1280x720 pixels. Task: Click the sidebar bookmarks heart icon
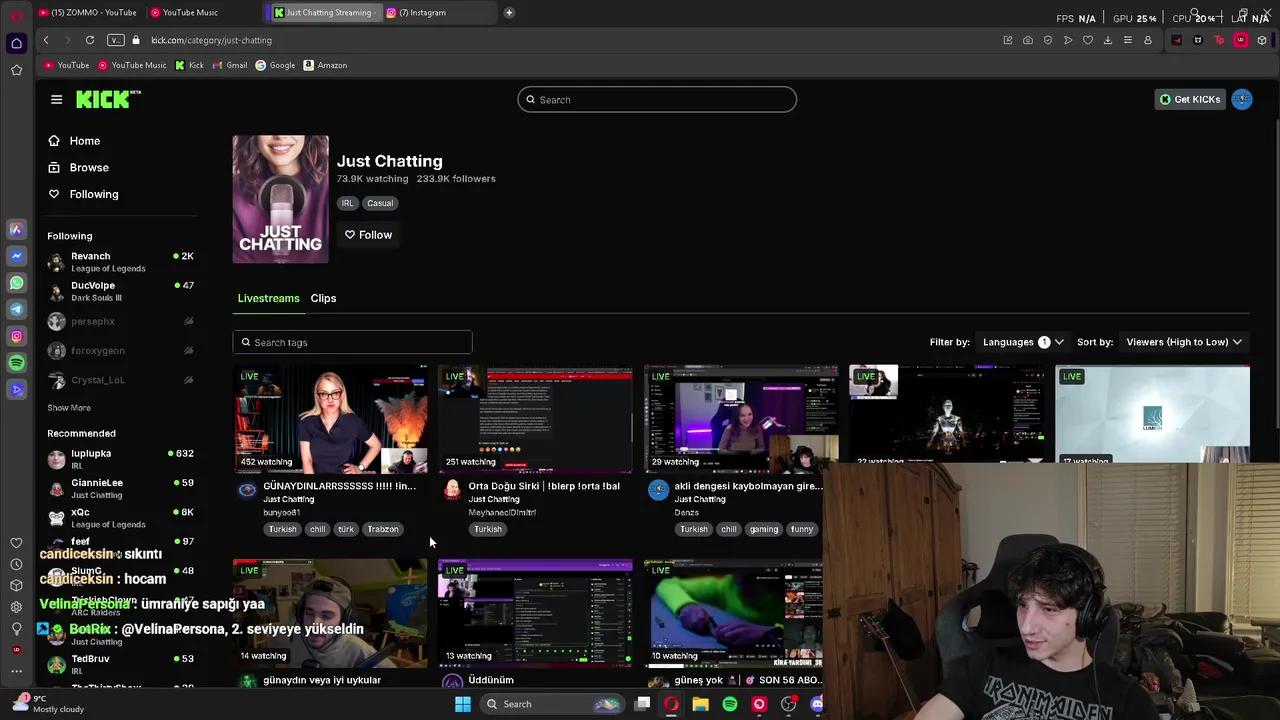16,543
